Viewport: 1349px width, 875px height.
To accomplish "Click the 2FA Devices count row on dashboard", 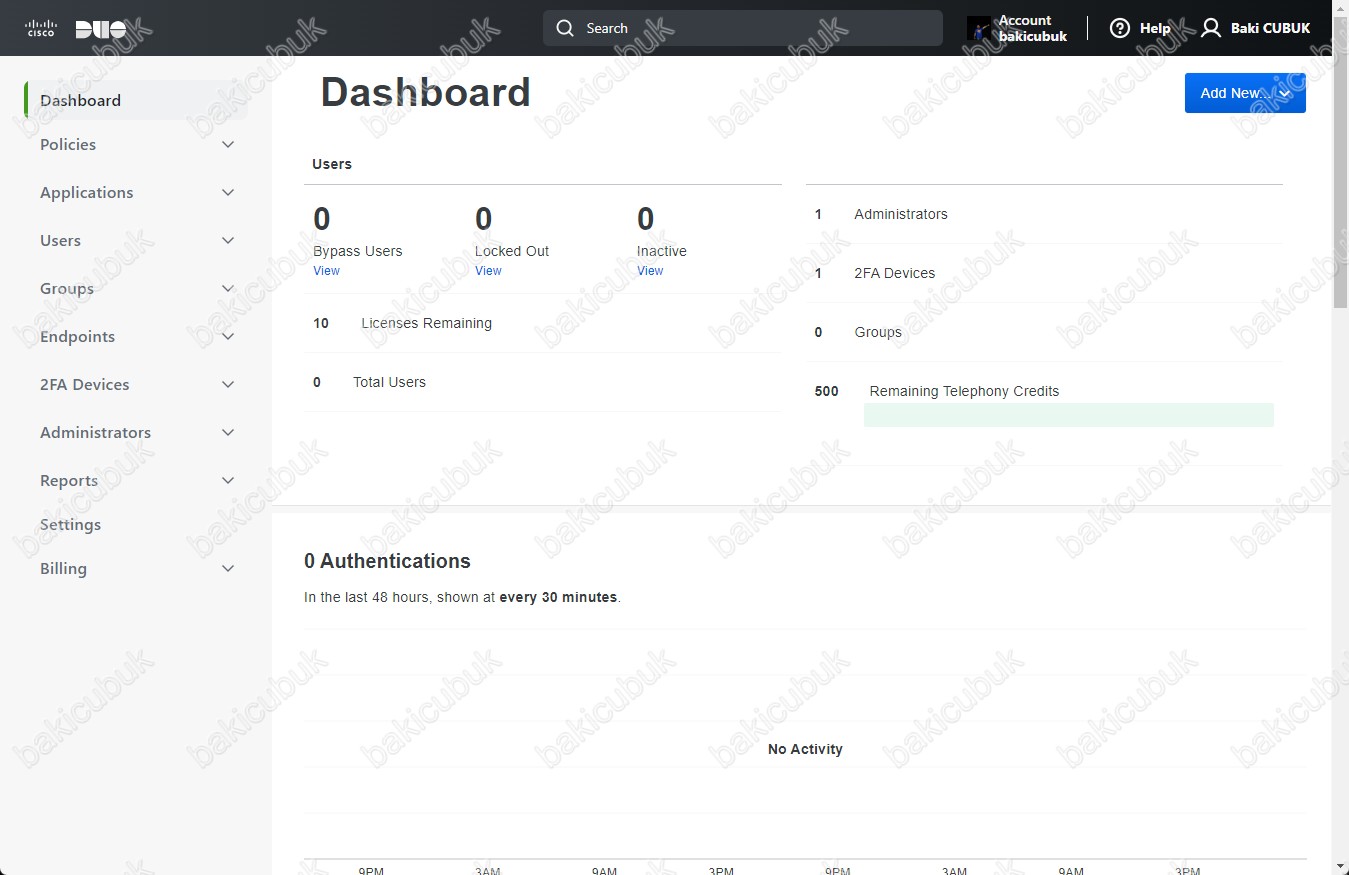I will [1044, 273].
